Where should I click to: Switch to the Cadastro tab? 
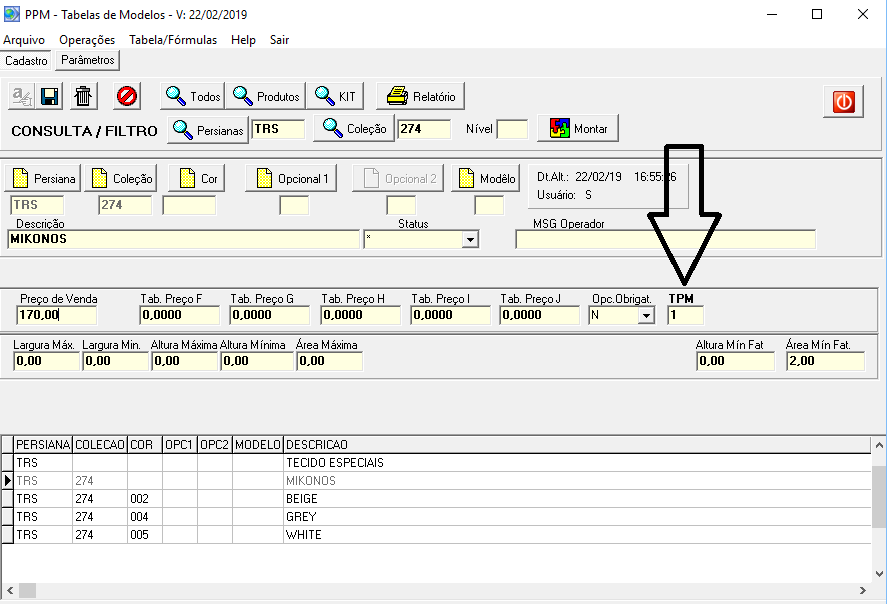tap(26, 61)
